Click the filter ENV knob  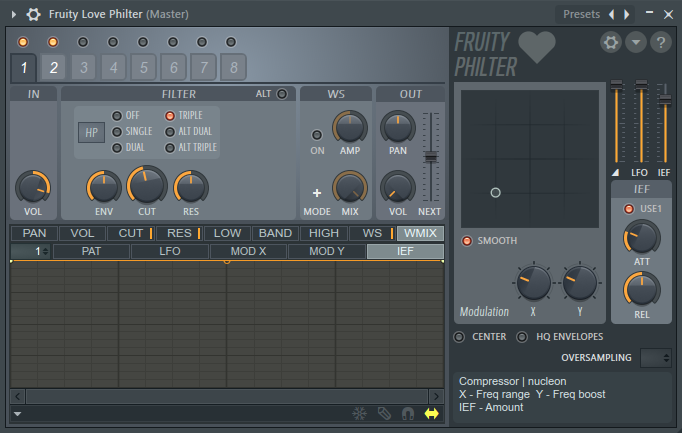point(104,187)
